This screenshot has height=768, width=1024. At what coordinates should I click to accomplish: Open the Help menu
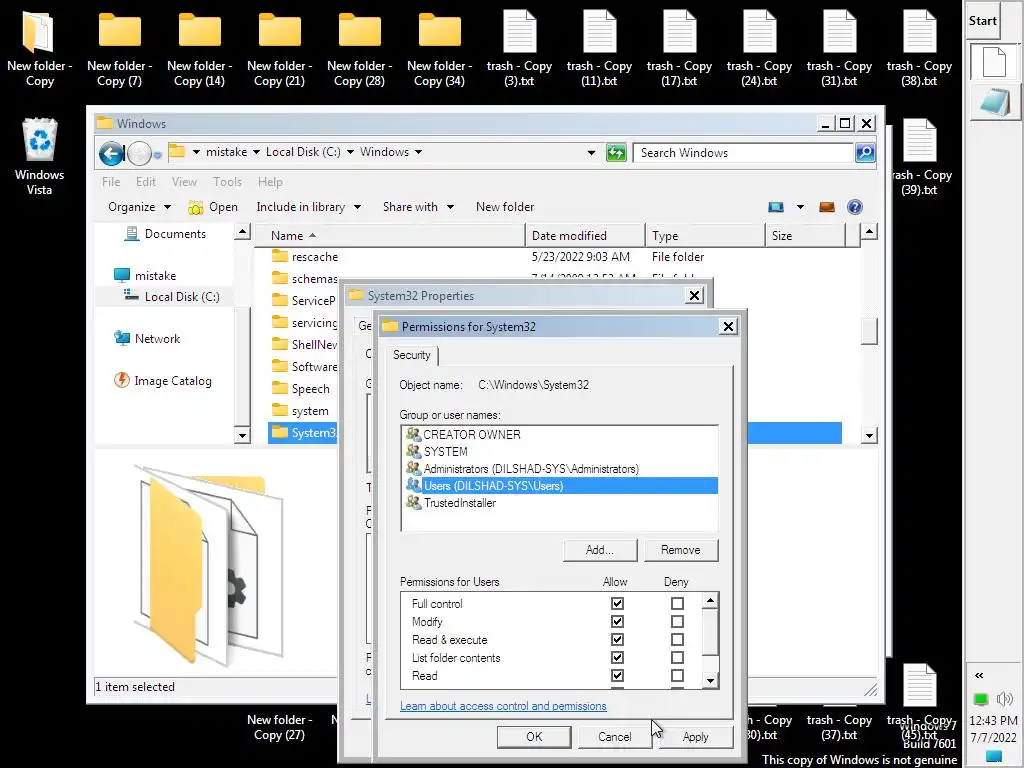click(270, 182)
